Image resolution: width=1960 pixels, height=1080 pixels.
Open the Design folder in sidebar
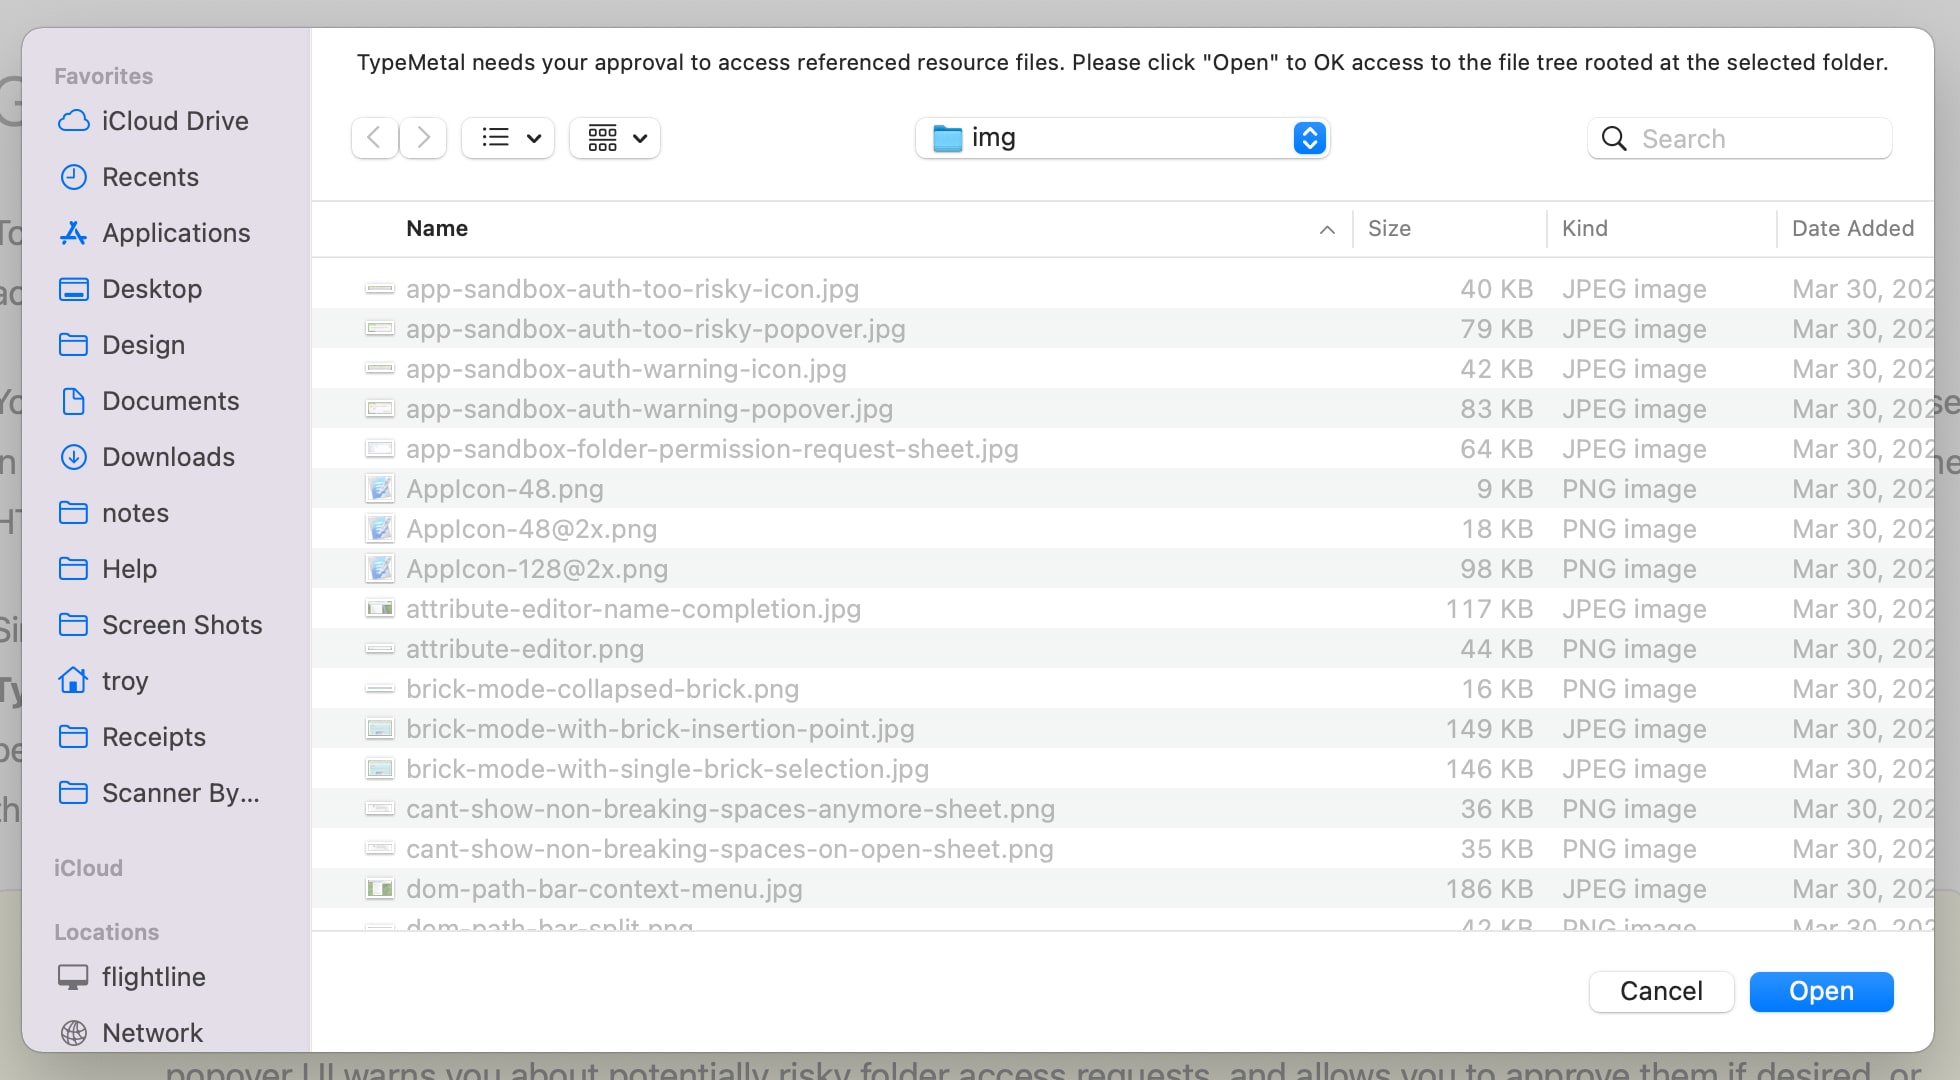pyautogui.click(x=122, y=345)
